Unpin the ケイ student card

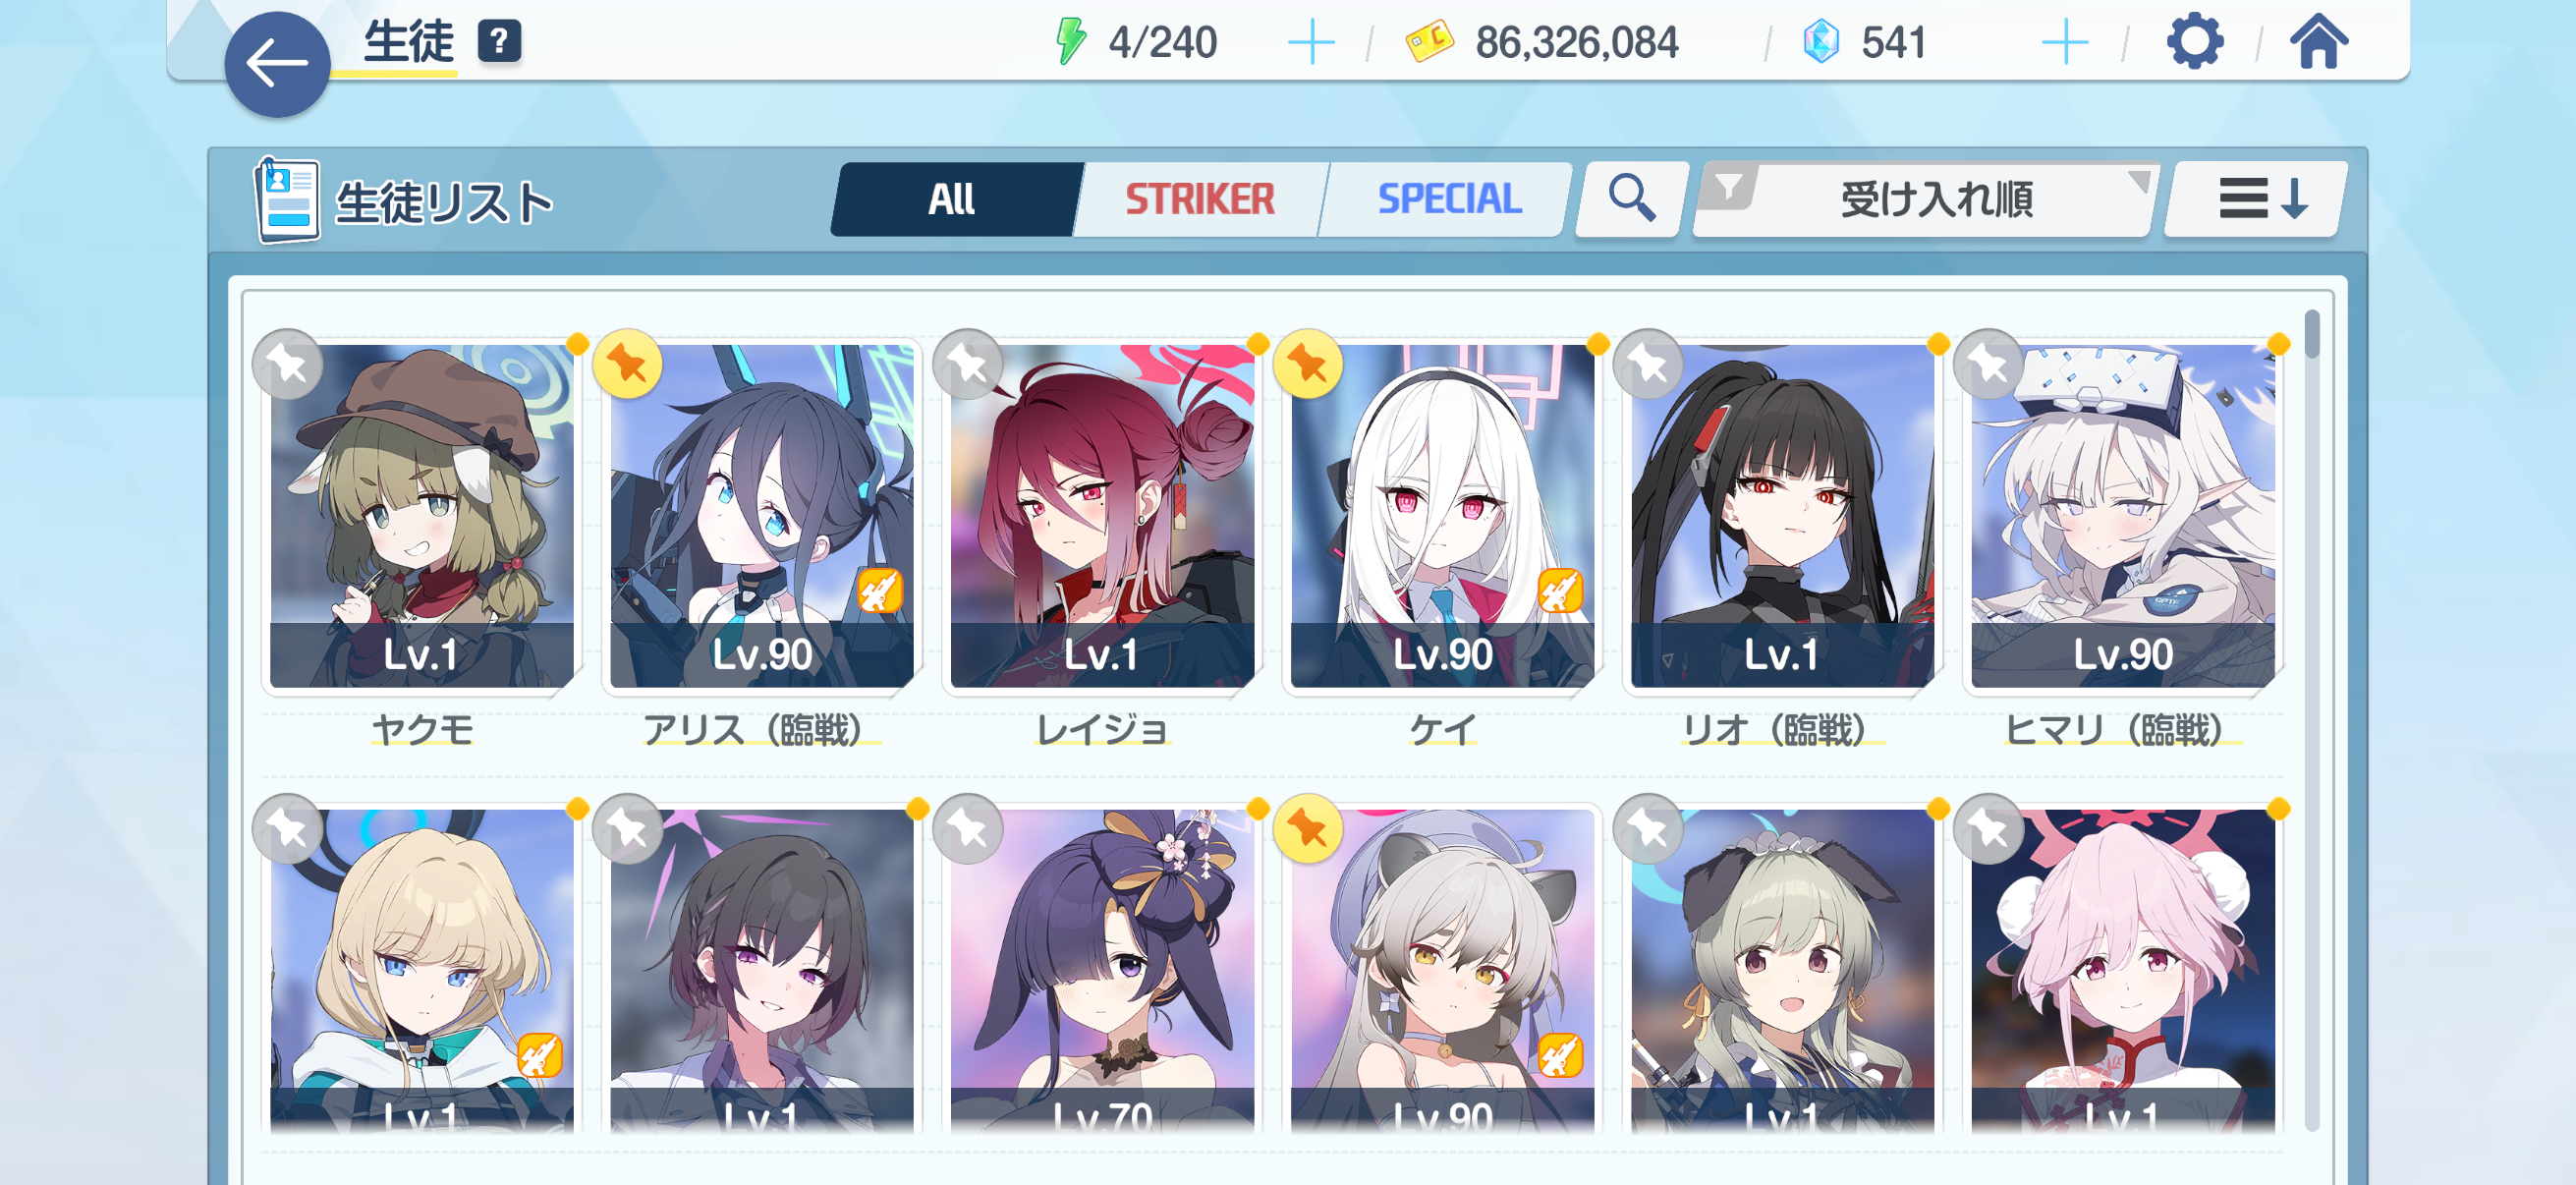pyautogui.click(x=1308, y=364)
